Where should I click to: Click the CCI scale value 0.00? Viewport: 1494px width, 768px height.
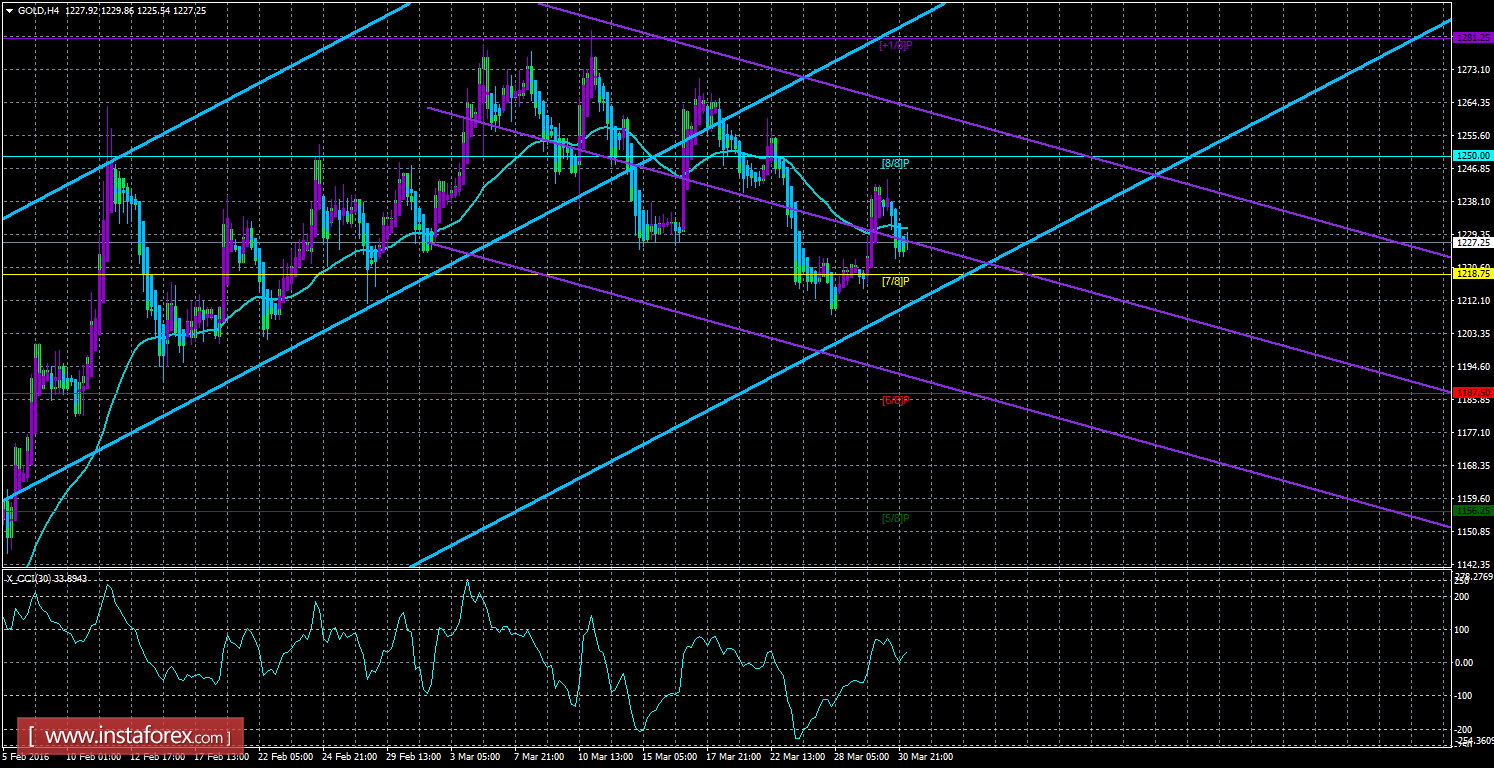[x=1465, y=663]
